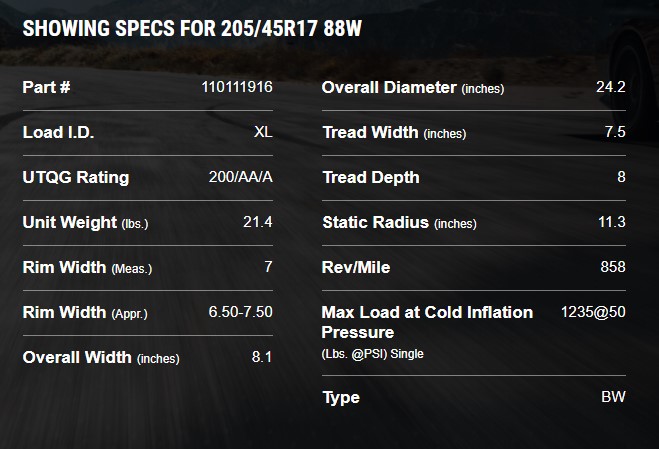Image resolution: width=659 pixels, height=449 pixels.
Task: Click the Part # value 110111916
Action: tap(237, 87)
